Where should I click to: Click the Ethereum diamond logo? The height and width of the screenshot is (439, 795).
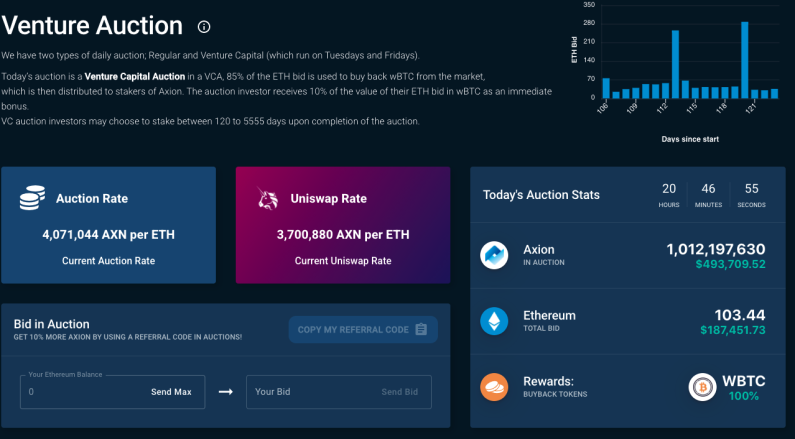pyautogui.click(x=494, y=321)
